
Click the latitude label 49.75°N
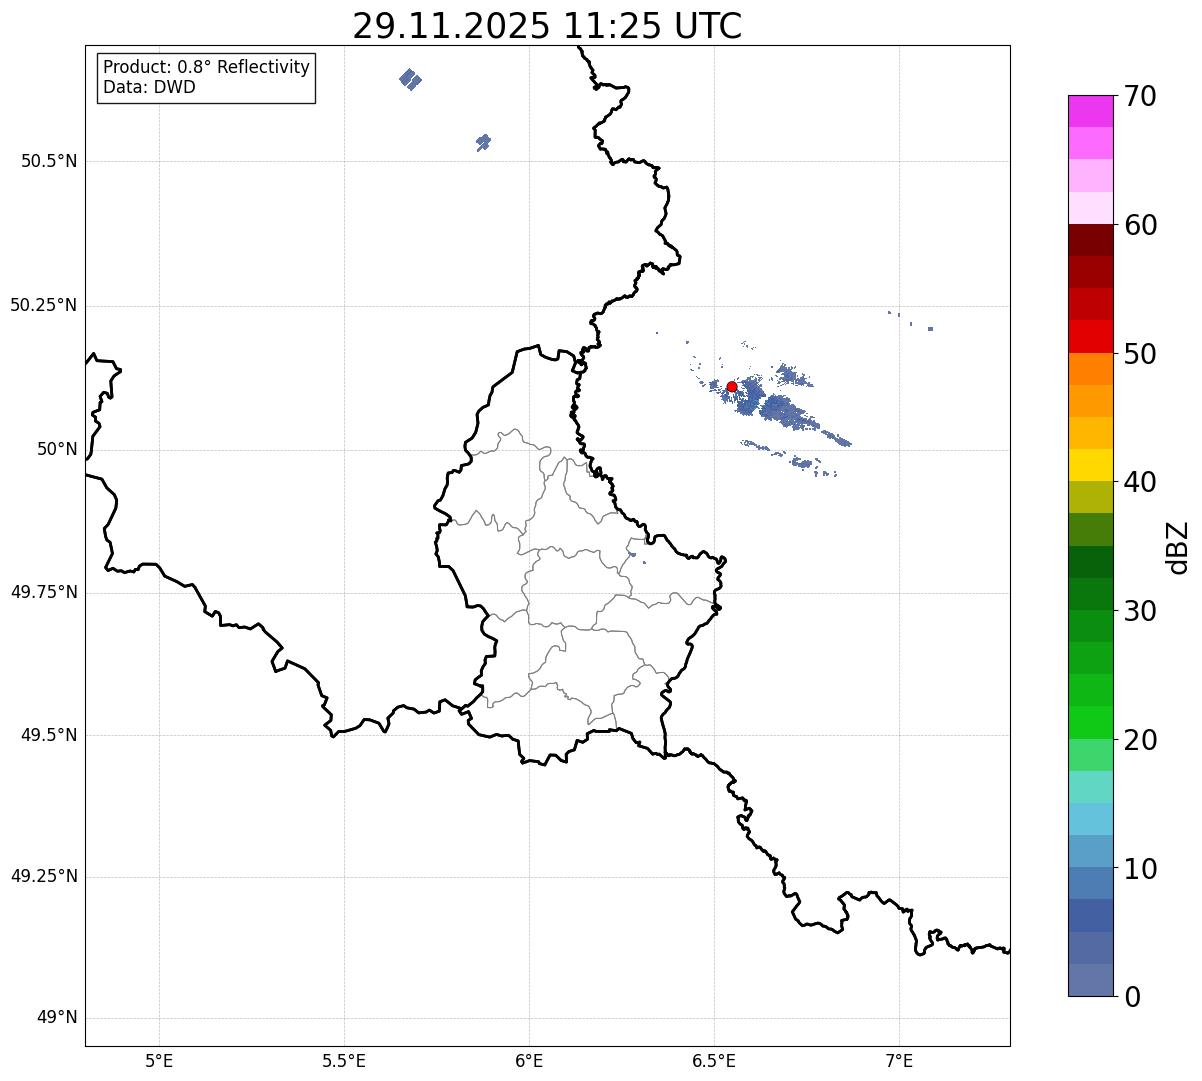point(43,592)
